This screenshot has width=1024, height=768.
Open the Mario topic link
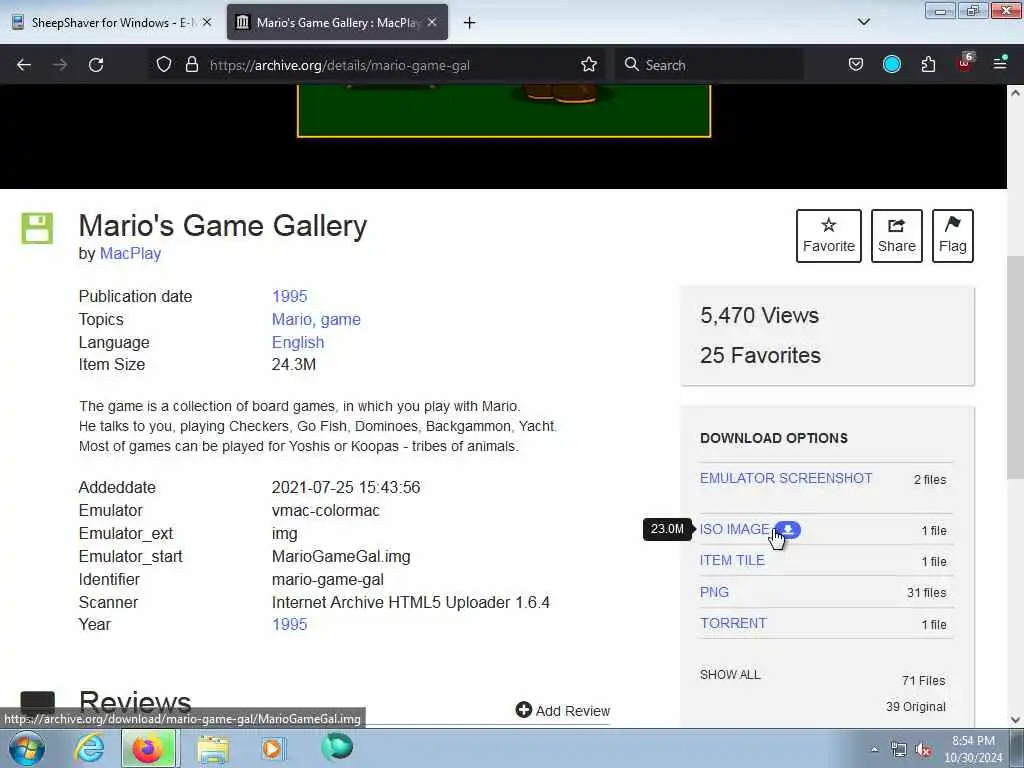(x=292, y=319)
